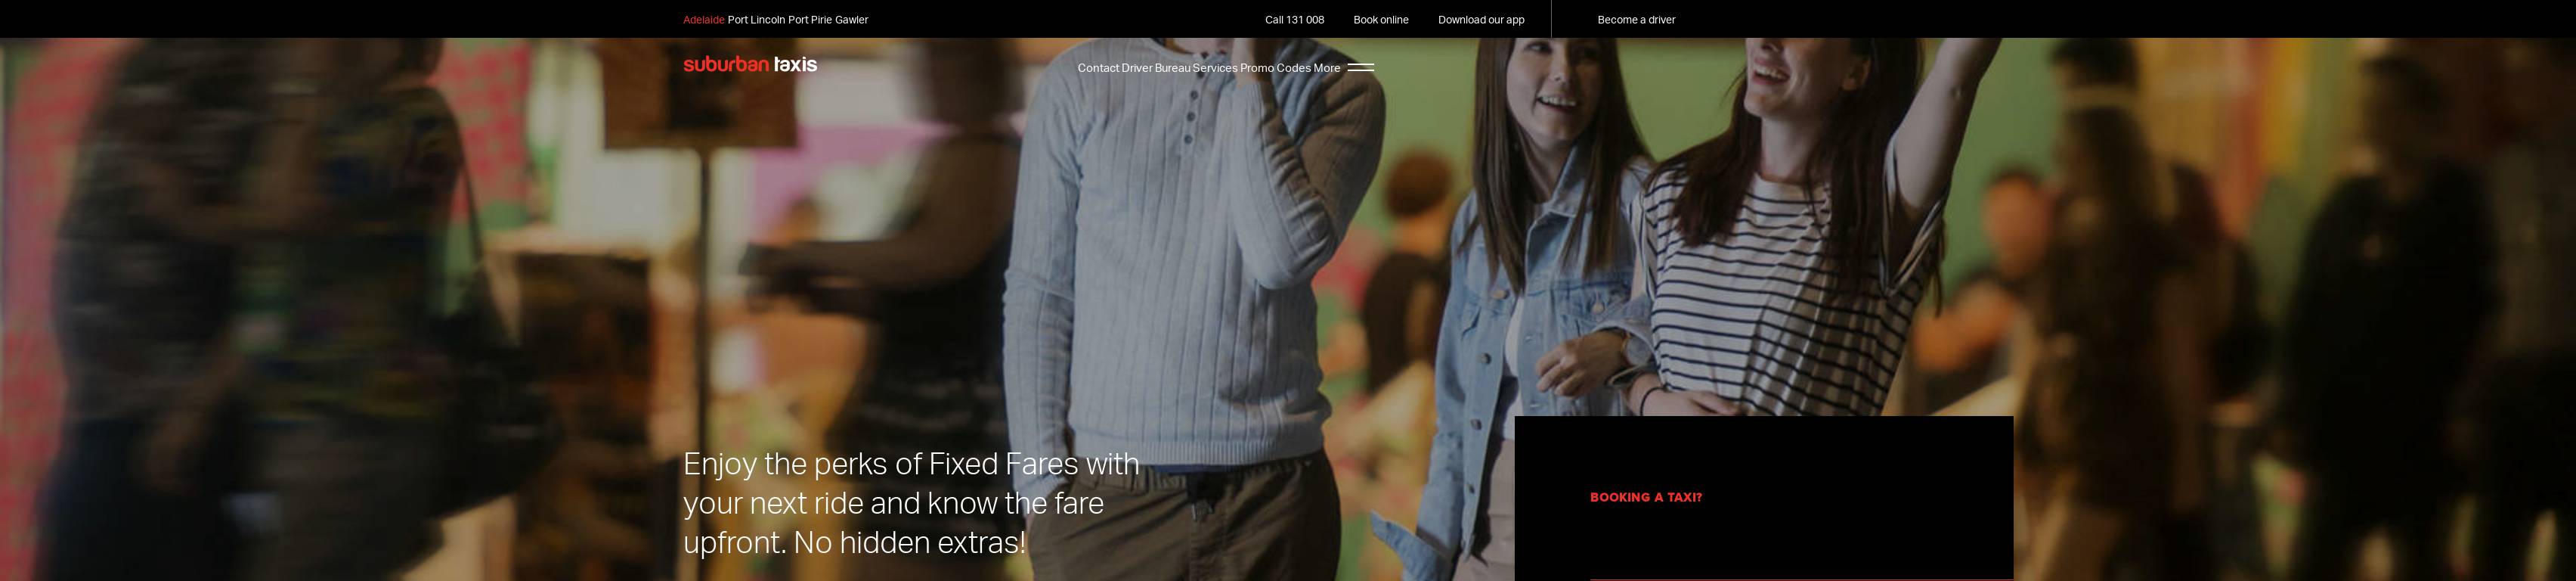Viewport: 2576px width, 581px height.
Task: Switch to the Port Lincoln location
Action: pos(756,20)
